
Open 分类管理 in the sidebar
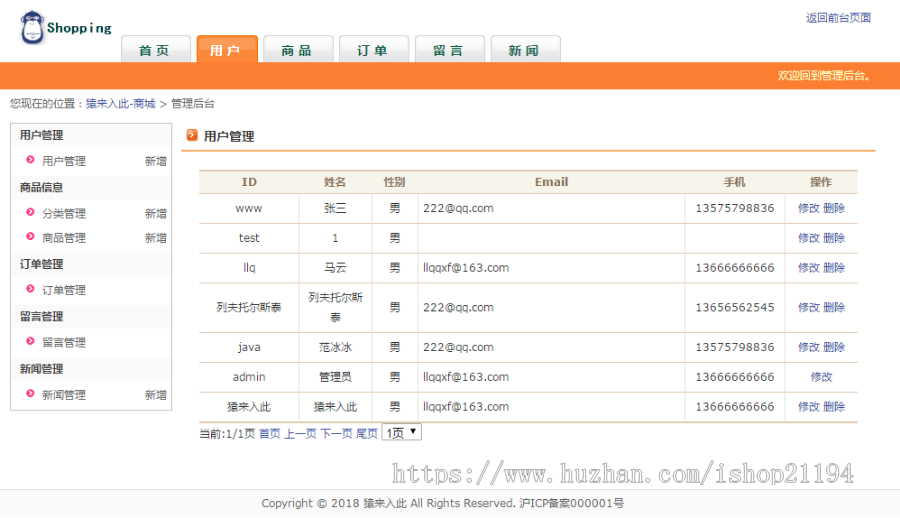pyautogui.click(x=64, y=214)
